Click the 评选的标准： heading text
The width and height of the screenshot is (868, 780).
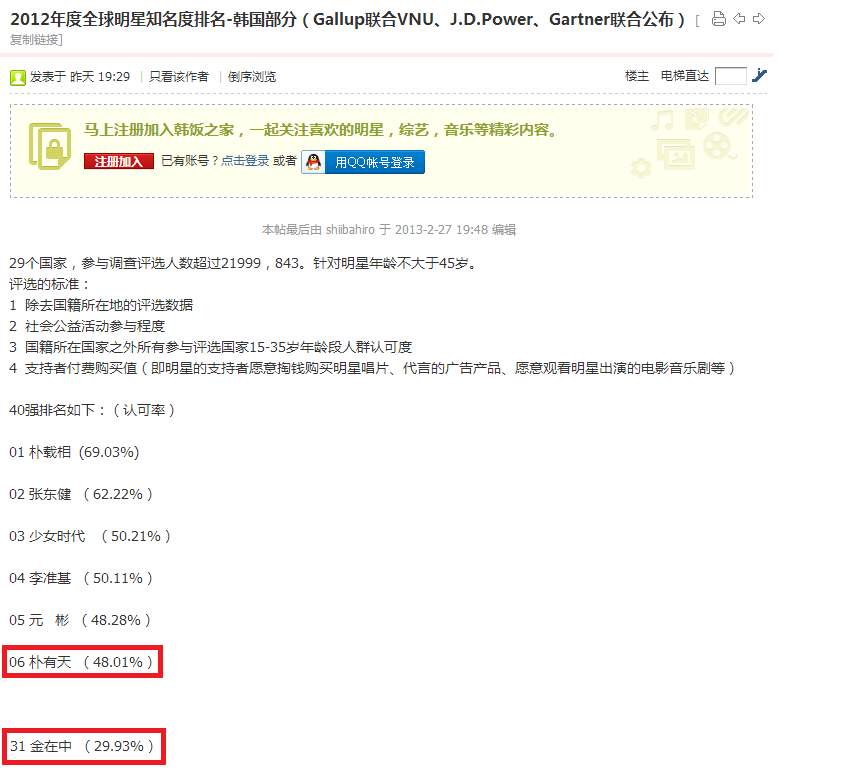pyautogui.click(x=49, y=284)
